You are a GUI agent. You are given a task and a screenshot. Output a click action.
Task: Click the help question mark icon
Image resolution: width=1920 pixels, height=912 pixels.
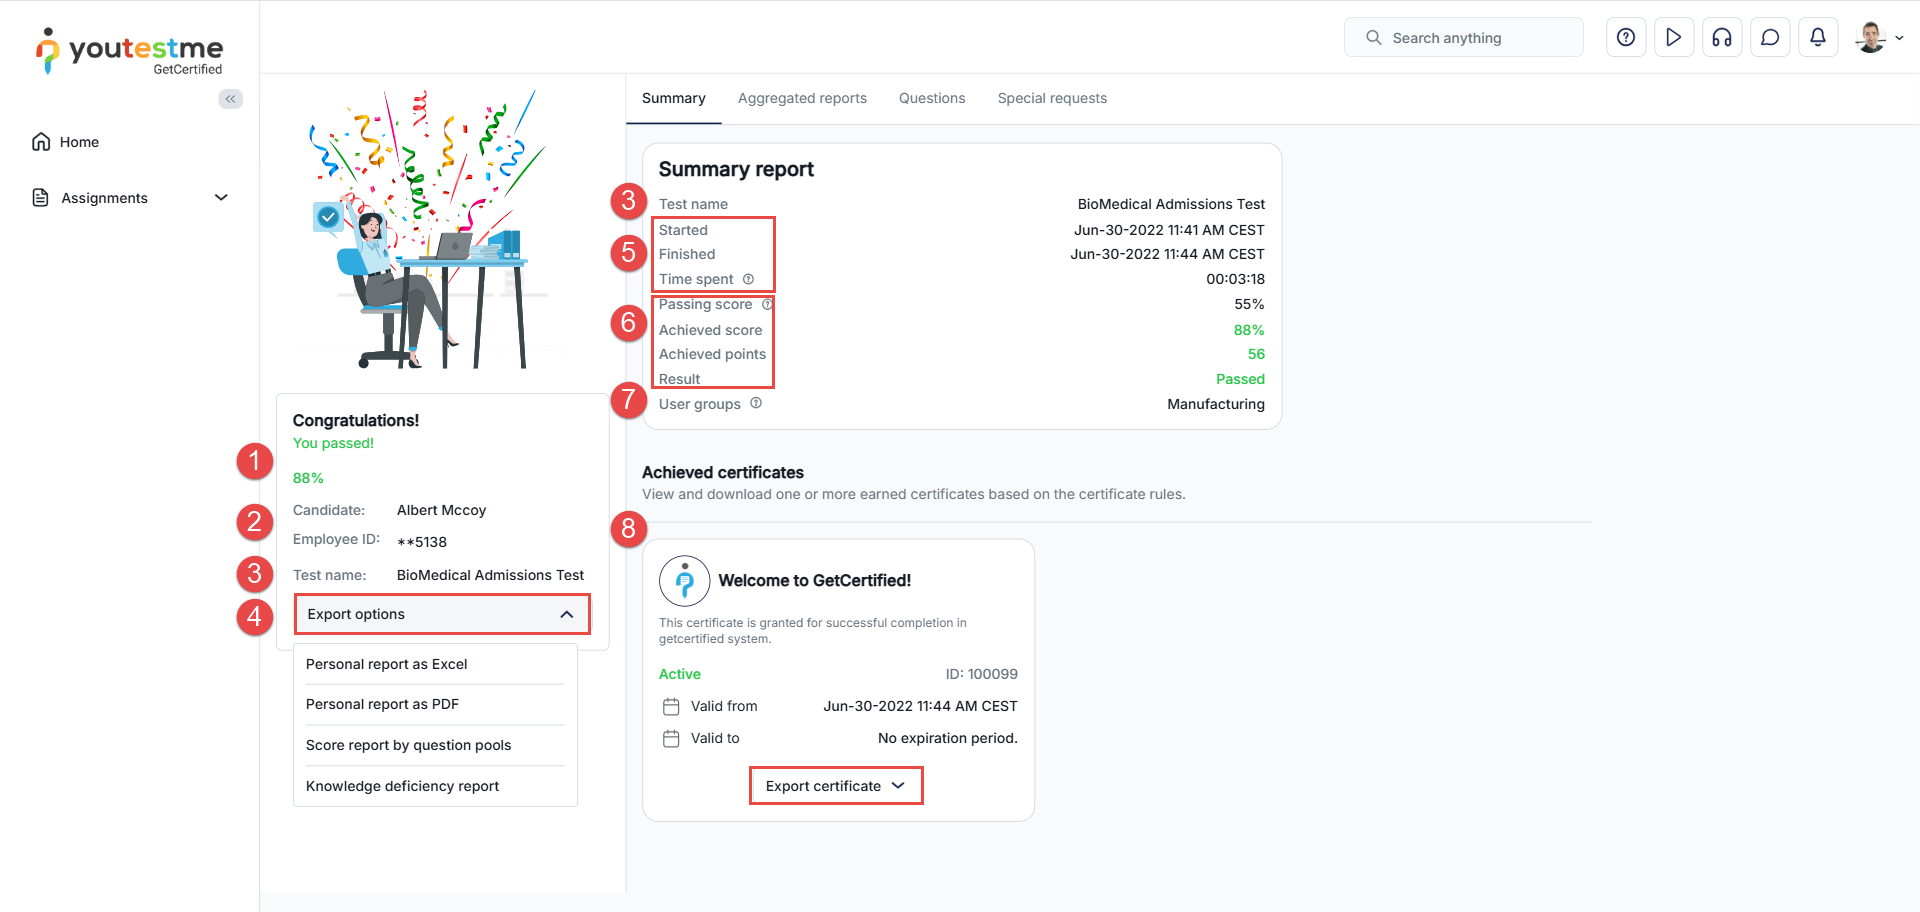click(1626, 37)
